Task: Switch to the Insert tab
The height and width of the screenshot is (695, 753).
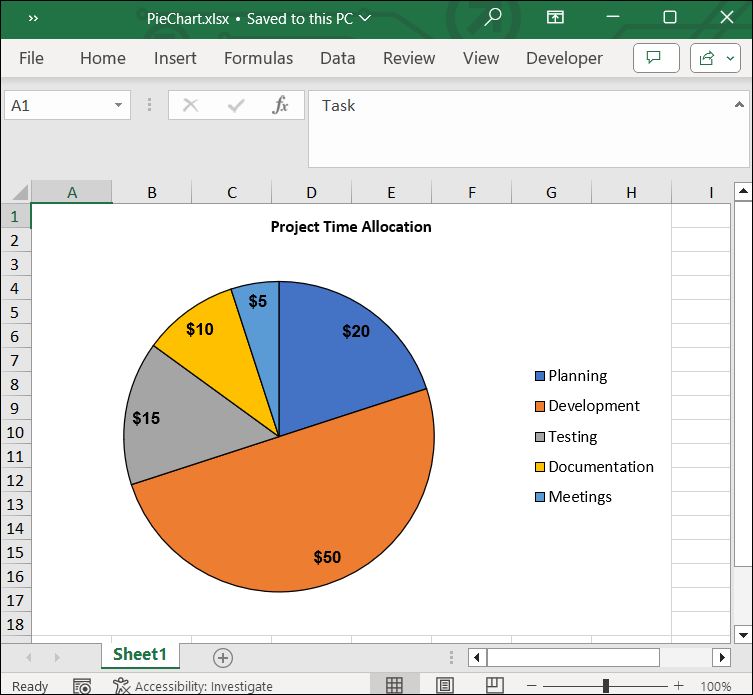Action: click(175, 58)
